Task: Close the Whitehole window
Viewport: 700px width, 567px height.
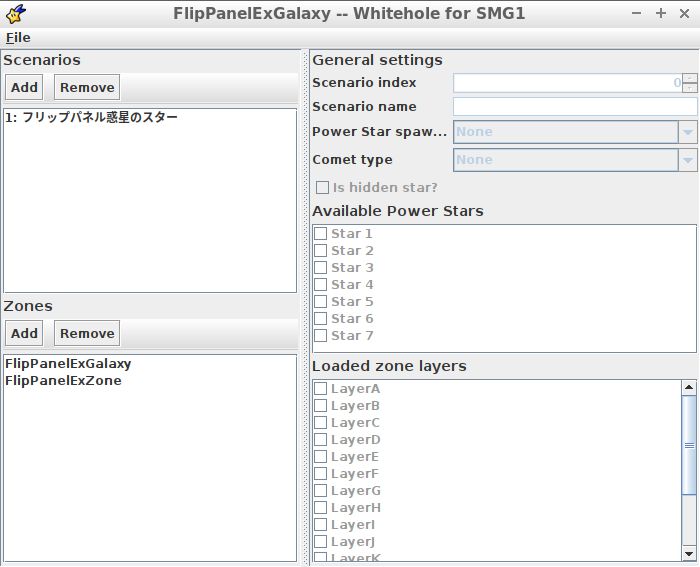Action: pos(684,13)
